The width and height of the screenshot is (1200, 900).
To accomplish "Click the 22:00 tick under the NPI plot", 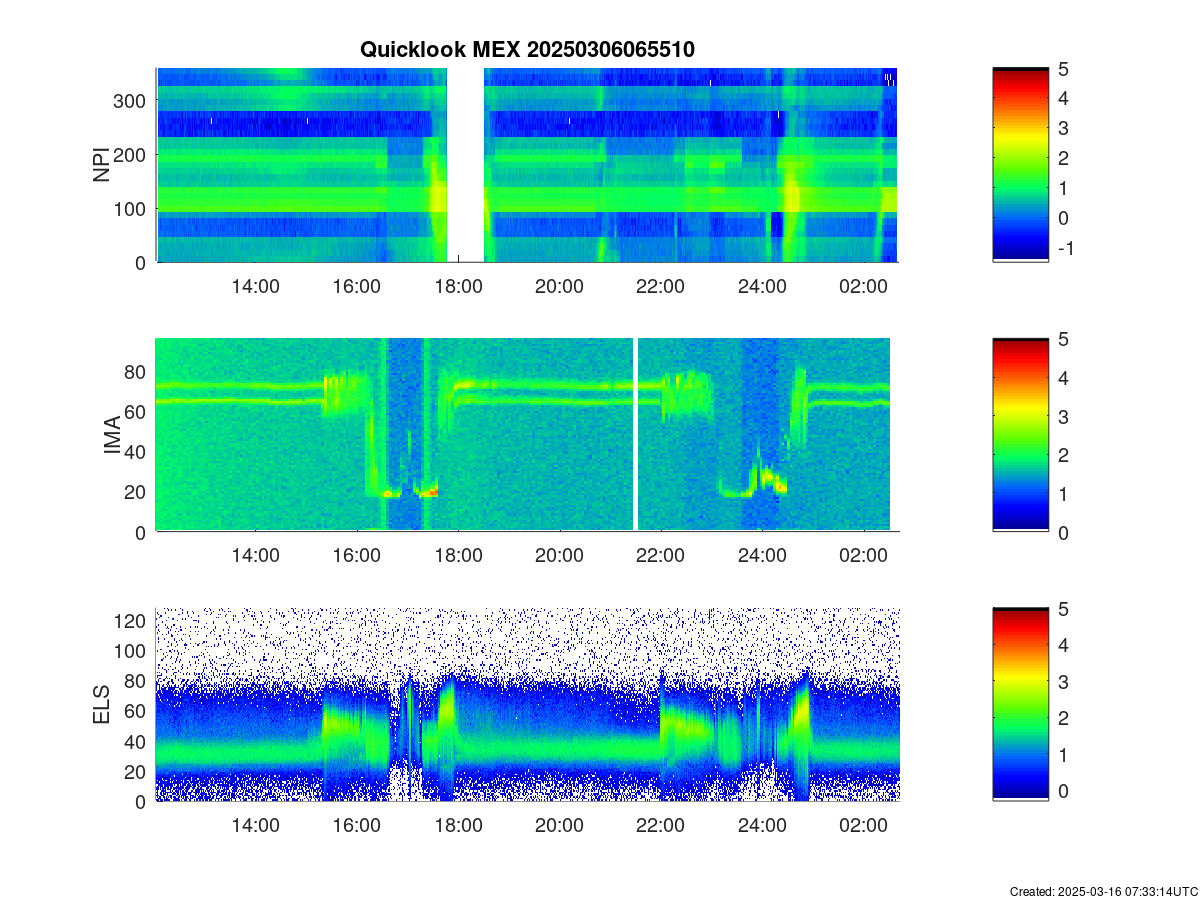I will [661, 286].
